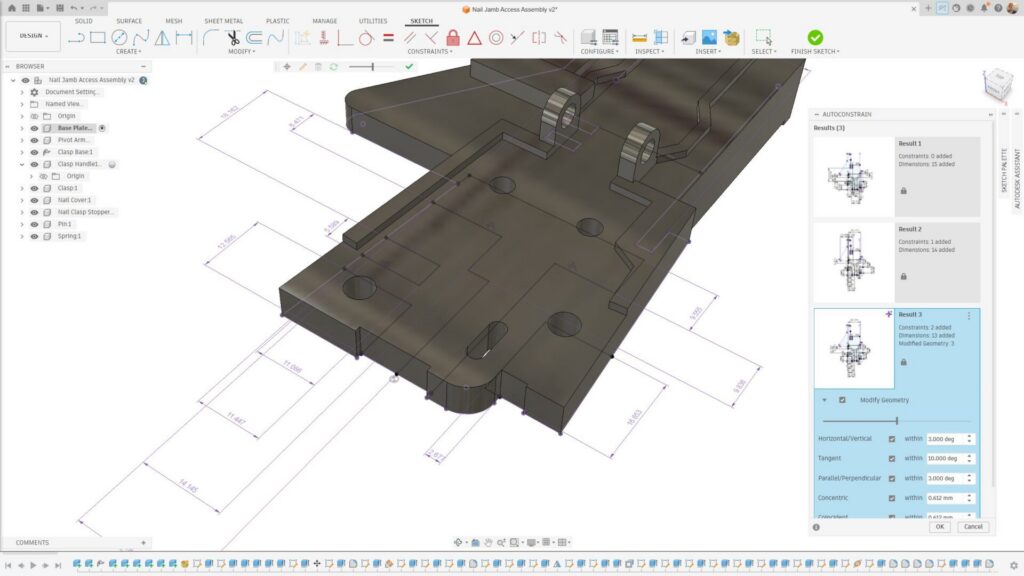Click the info icon in Autoconstrain dialog
The width and height of the screenshot is (1024, 576).
click(816, 527)
